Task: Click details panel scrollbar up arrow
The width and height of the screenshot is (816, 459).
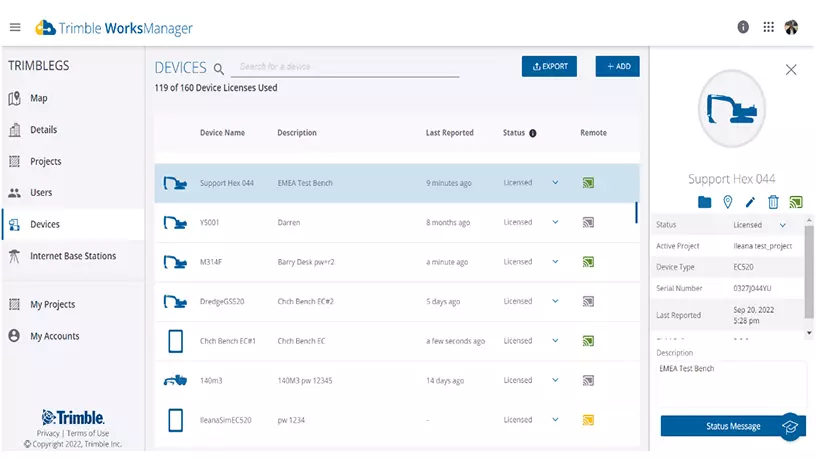Action: click(809, 221)
